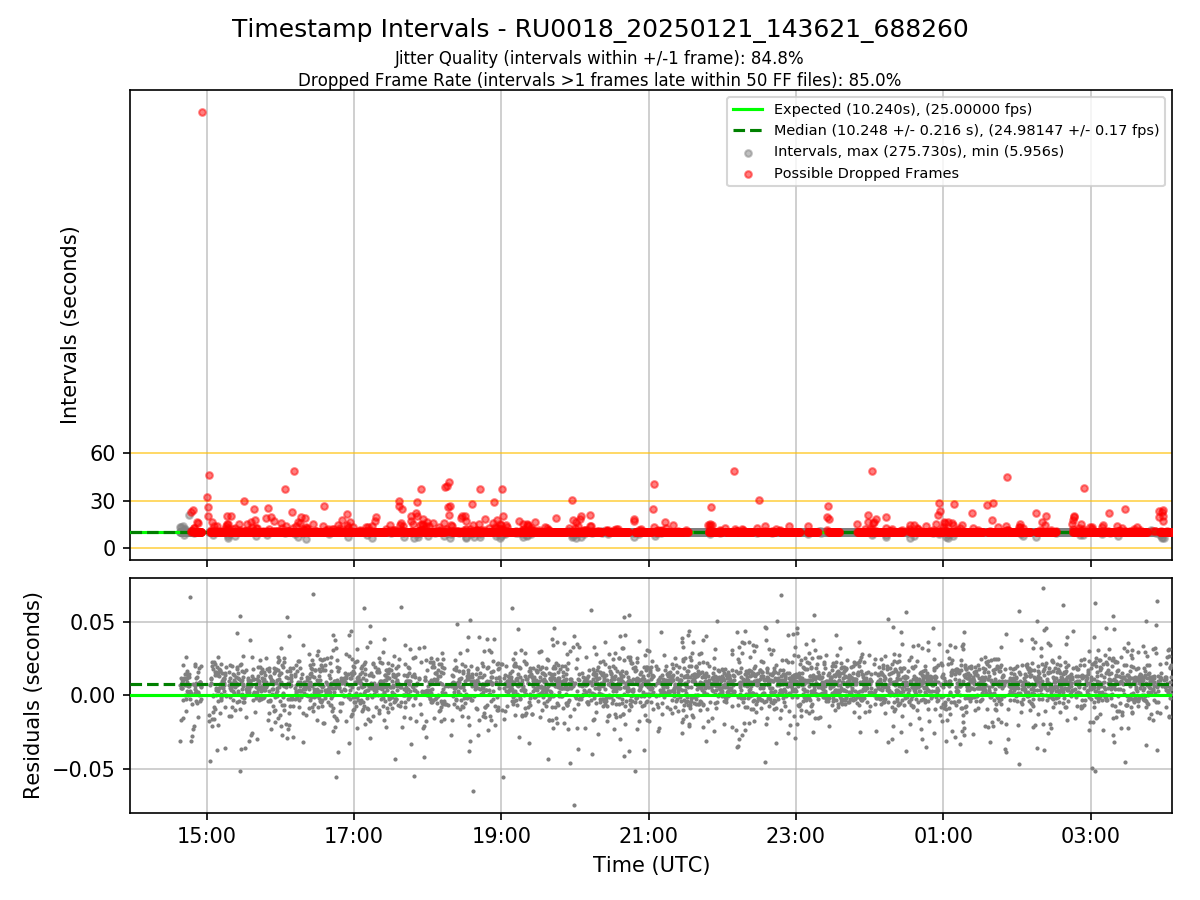
Task: Click the 21:00 time tick label
Action: (649, 834)
